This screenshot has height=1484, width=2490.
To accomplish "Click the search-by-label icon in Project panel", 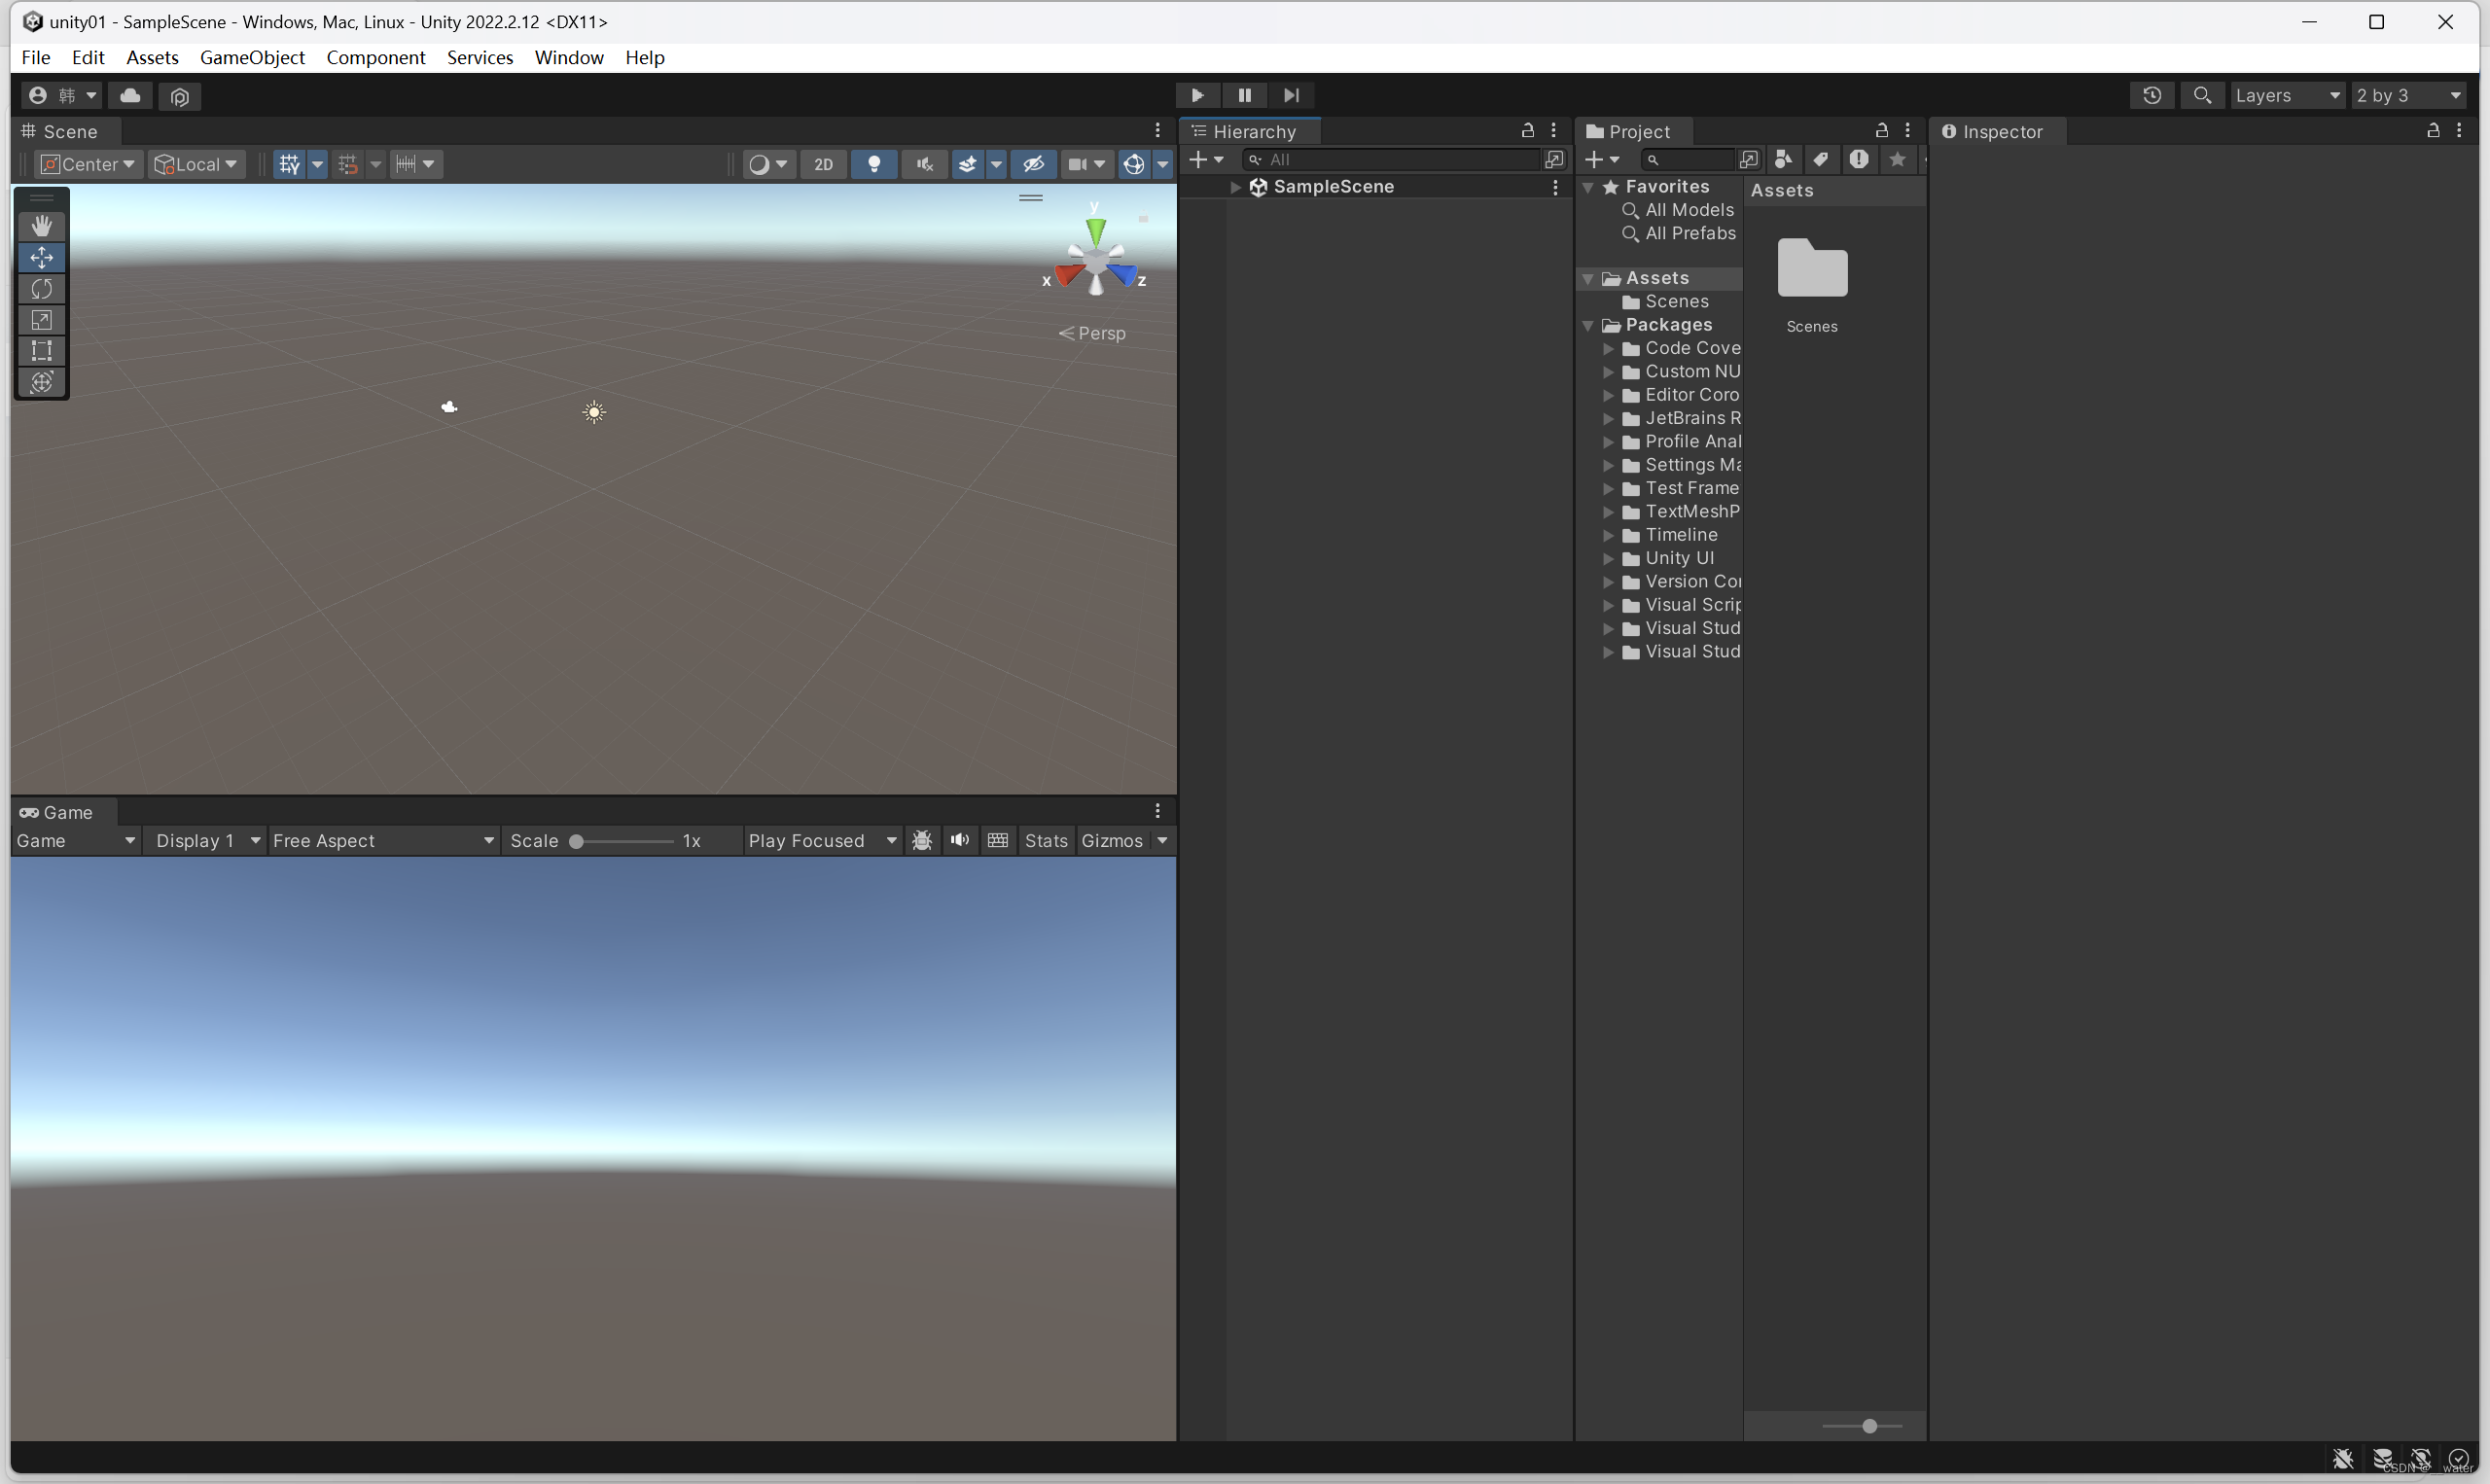I will tap(1820, 159).
